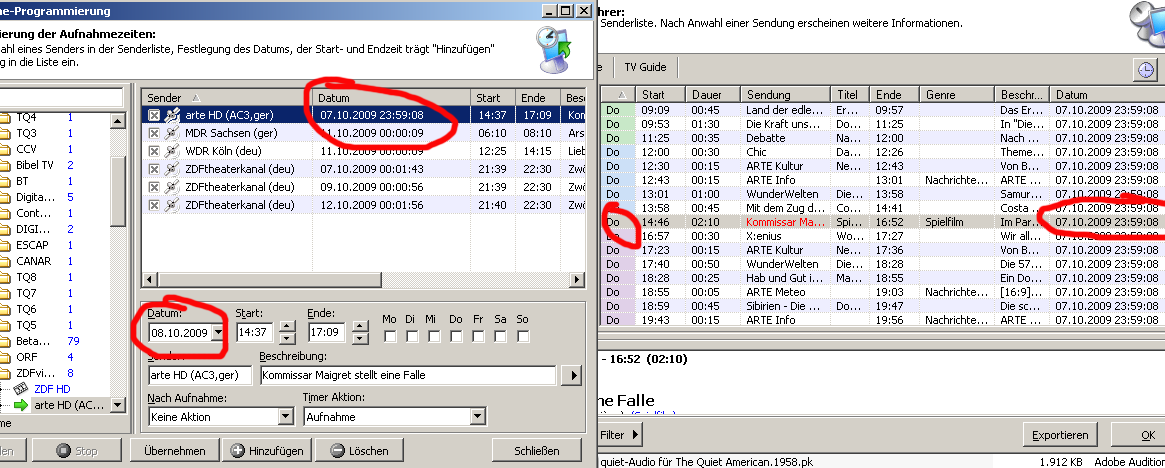Increase the Start time with up spinner

pos(287,326)
